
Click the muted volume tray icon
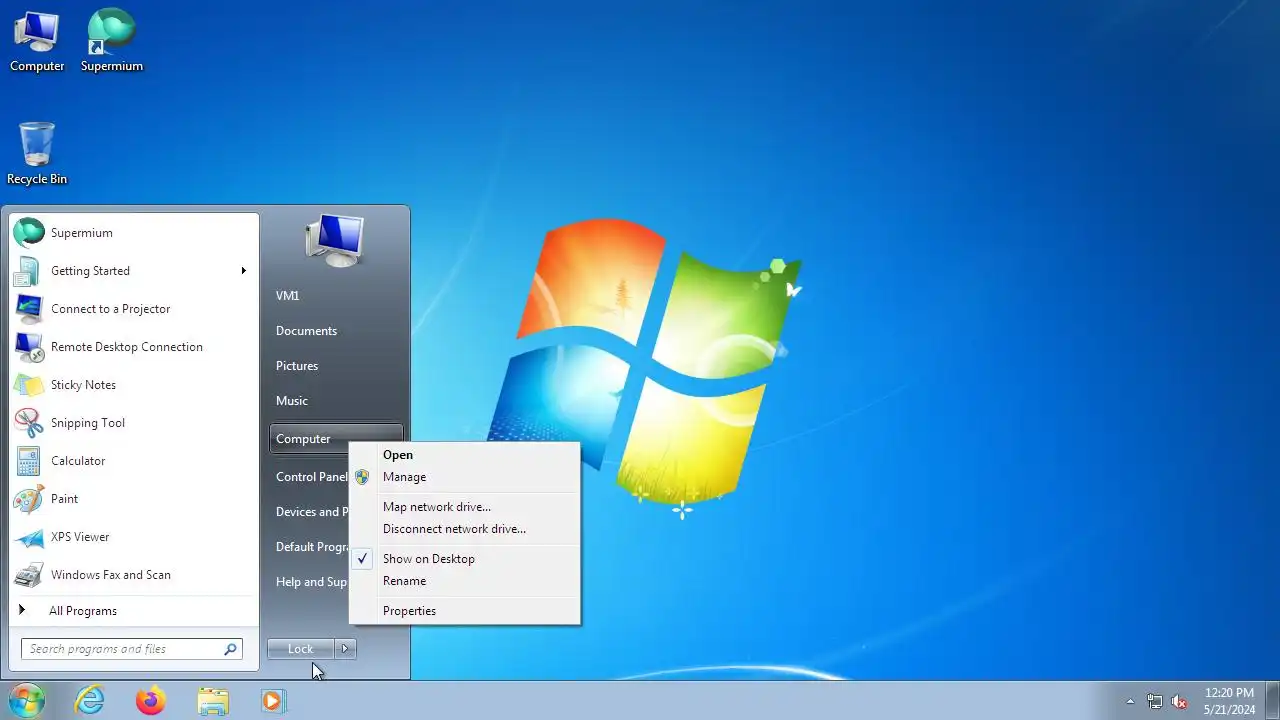pyautogui.click(x=1179, y=702)
